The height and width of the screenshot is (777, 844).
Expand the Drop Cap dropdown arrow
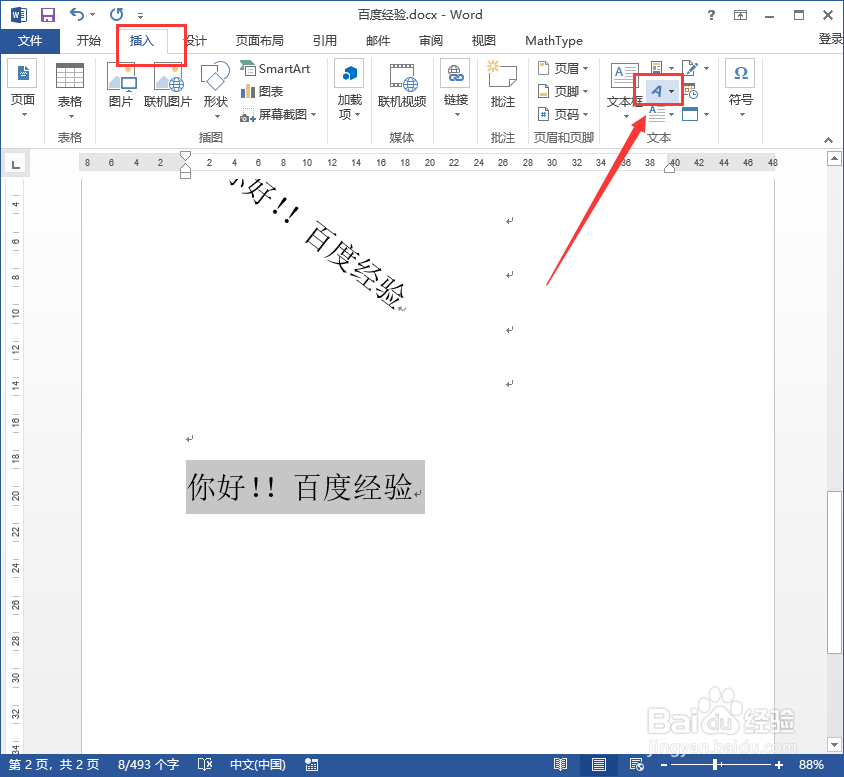point(671,114)
